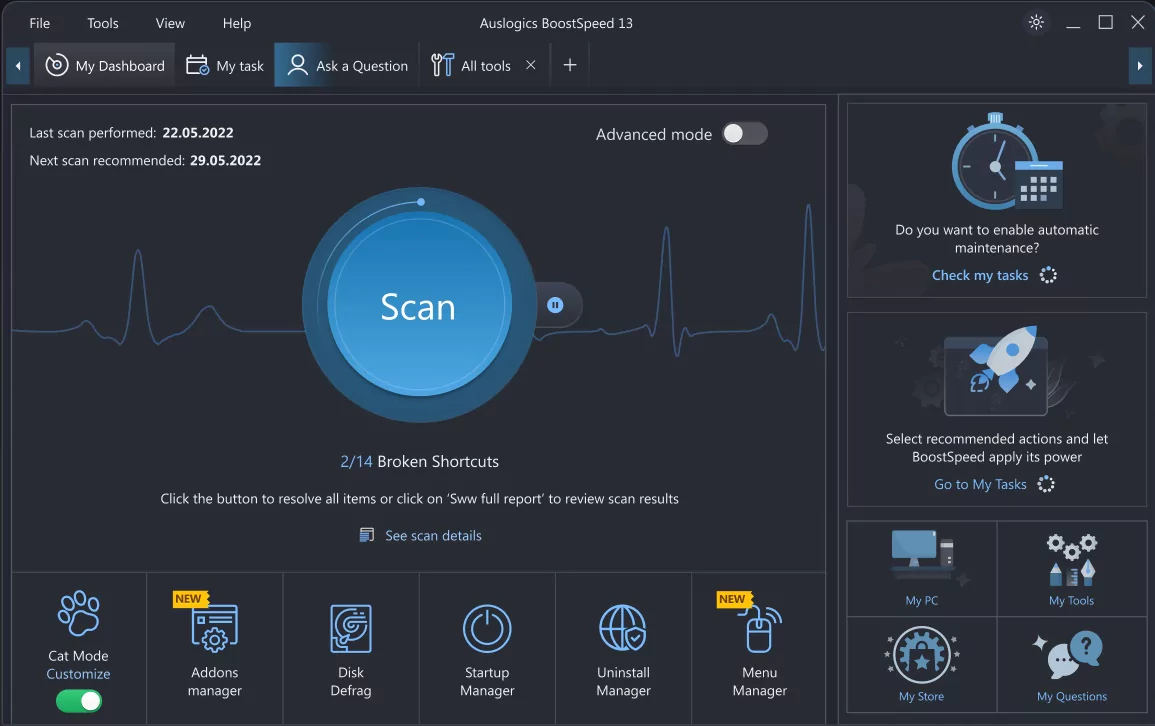Click the Cat Mode paw icon

pyautogui.click(x=79, y=613)
